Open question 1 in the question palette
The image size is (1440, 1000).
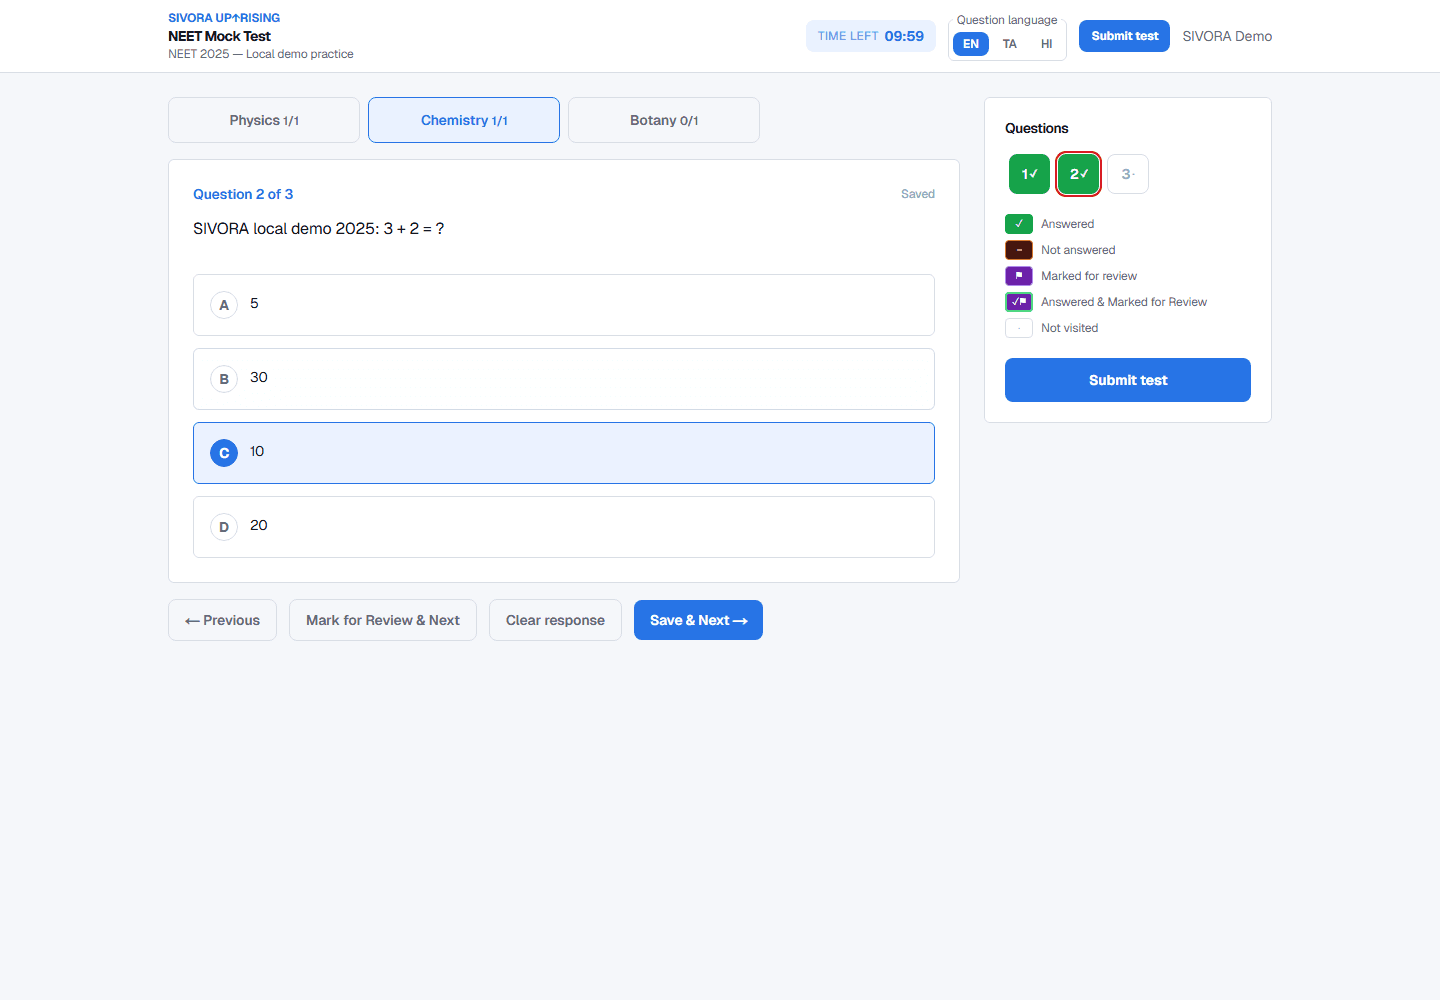pyautogui.click(x=1029, y=174)
